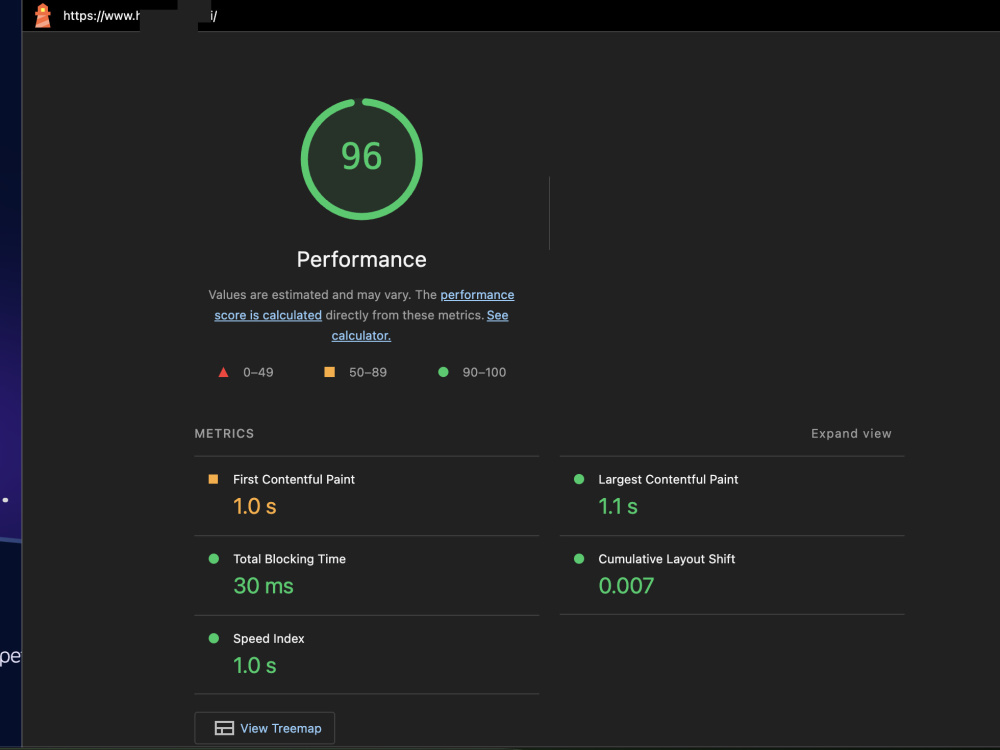Click the 50–89 legend range text

click(368, 372)
